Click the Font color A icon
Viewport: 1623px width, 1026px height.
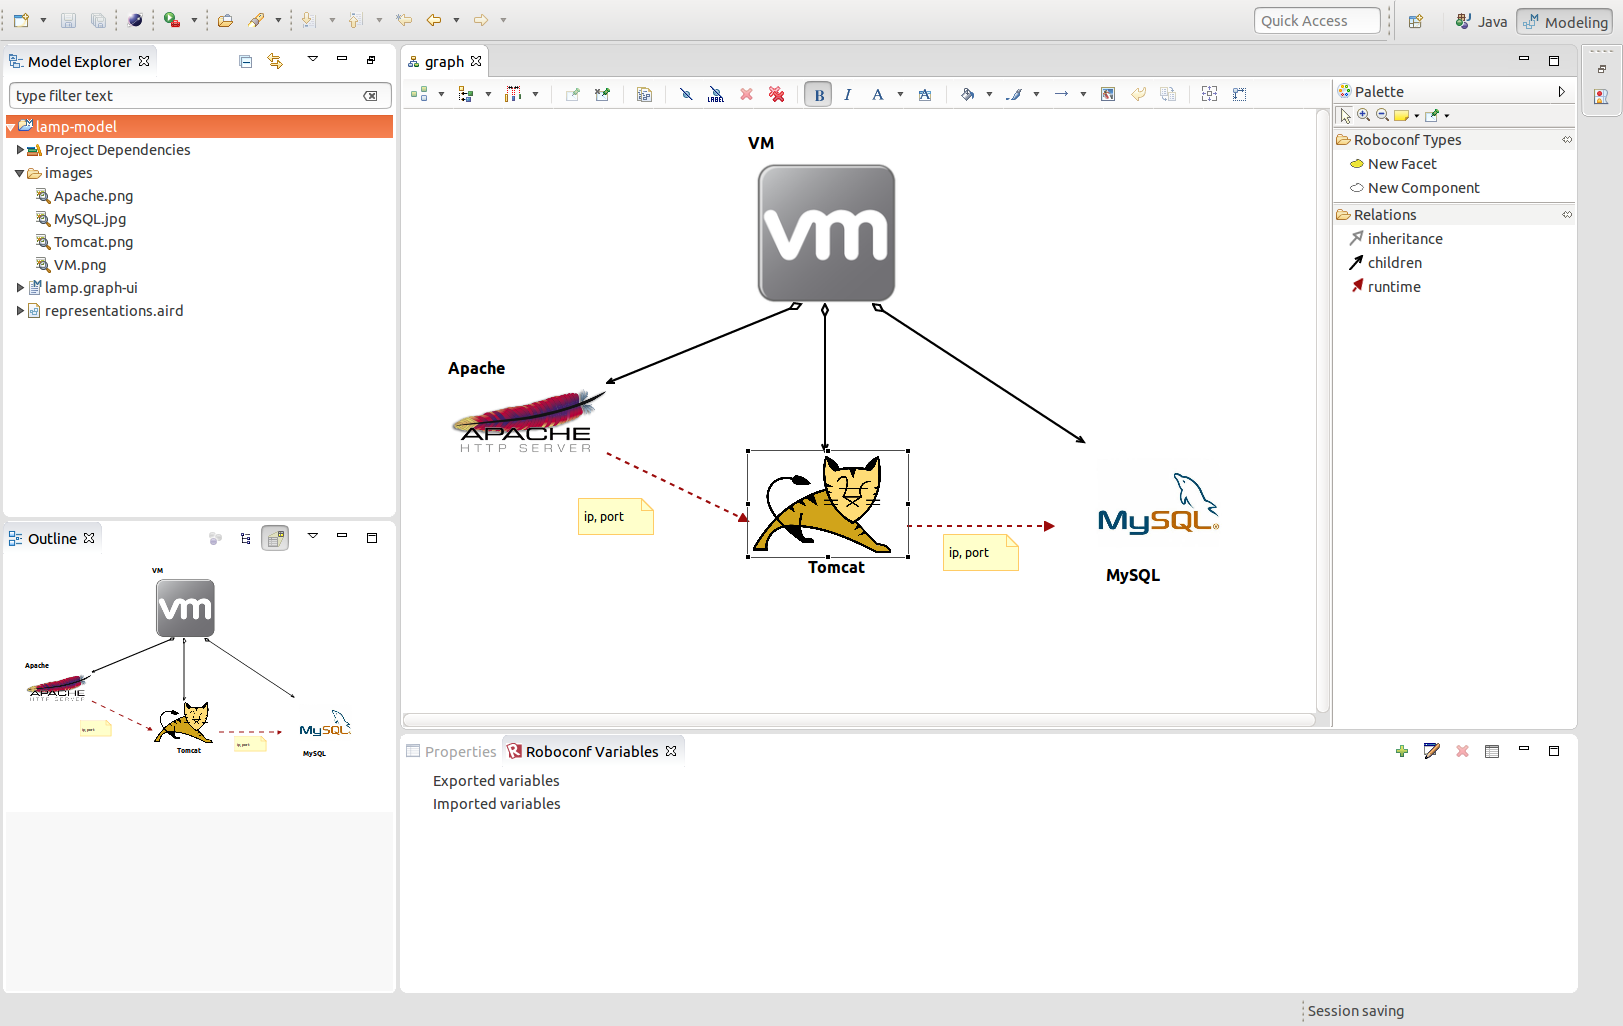pyautogui.click(x=877, y=94)
